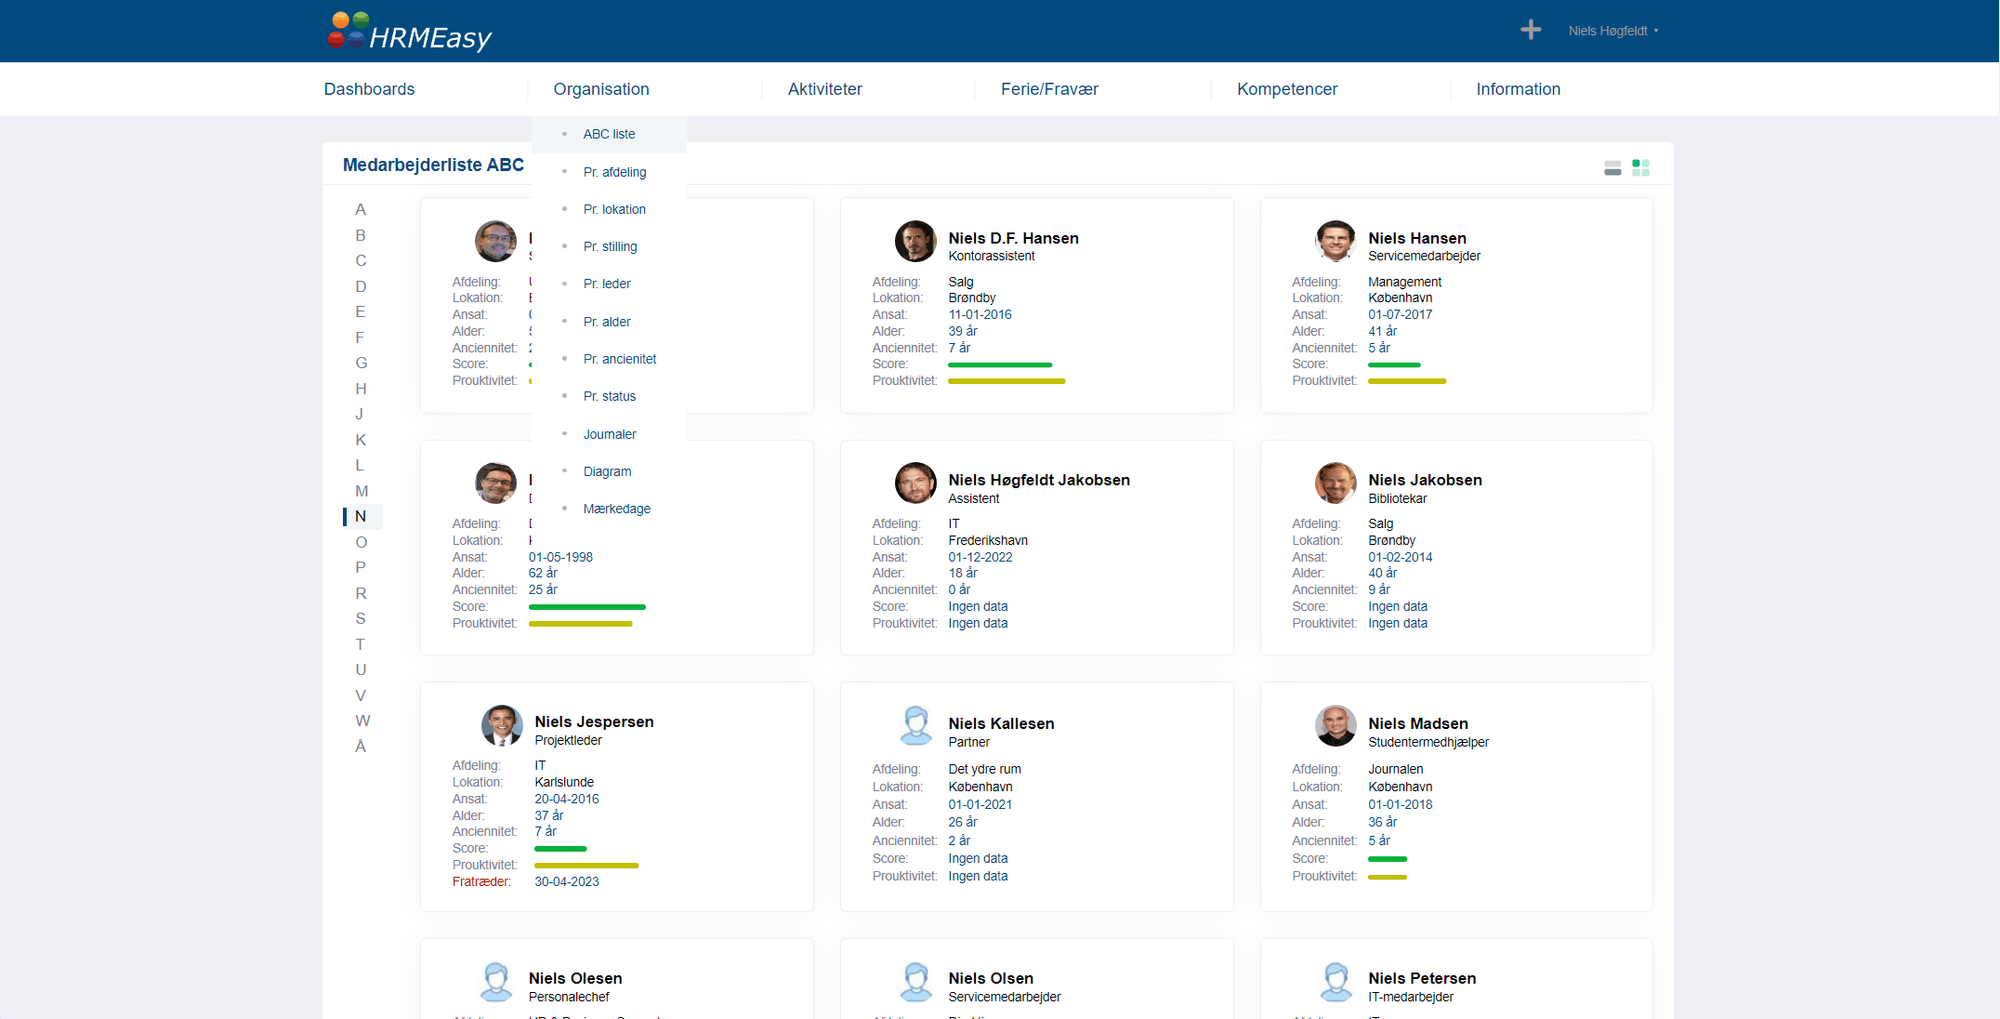Click Niels Høgfeldt Jakobsen's location Frederikshavn
The height and width of the screenshot is (1019, 2000).
(988, 541)
